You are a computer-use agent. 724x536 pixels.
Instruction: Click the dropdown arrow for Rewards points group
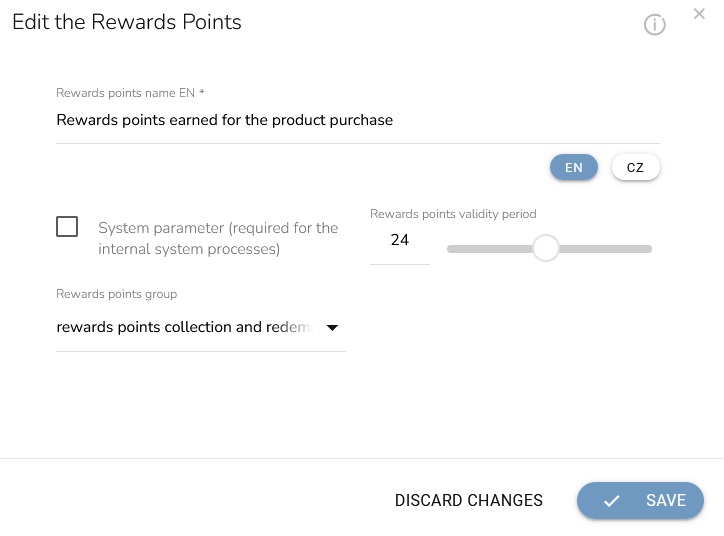point(333,327)
